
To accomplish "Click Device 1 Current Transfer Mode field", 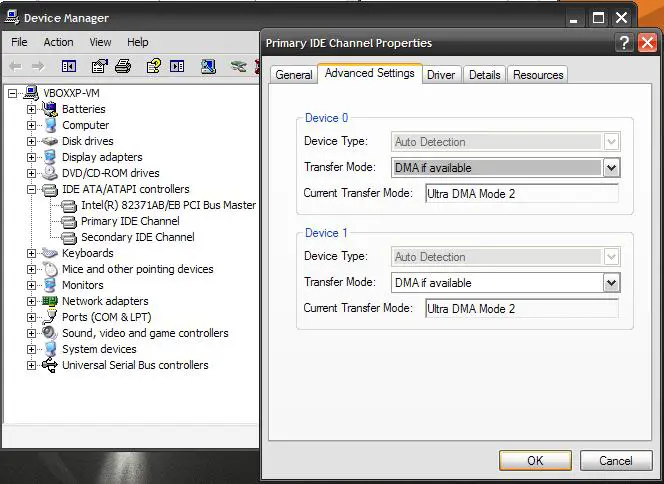I will [x=522, y=309].
